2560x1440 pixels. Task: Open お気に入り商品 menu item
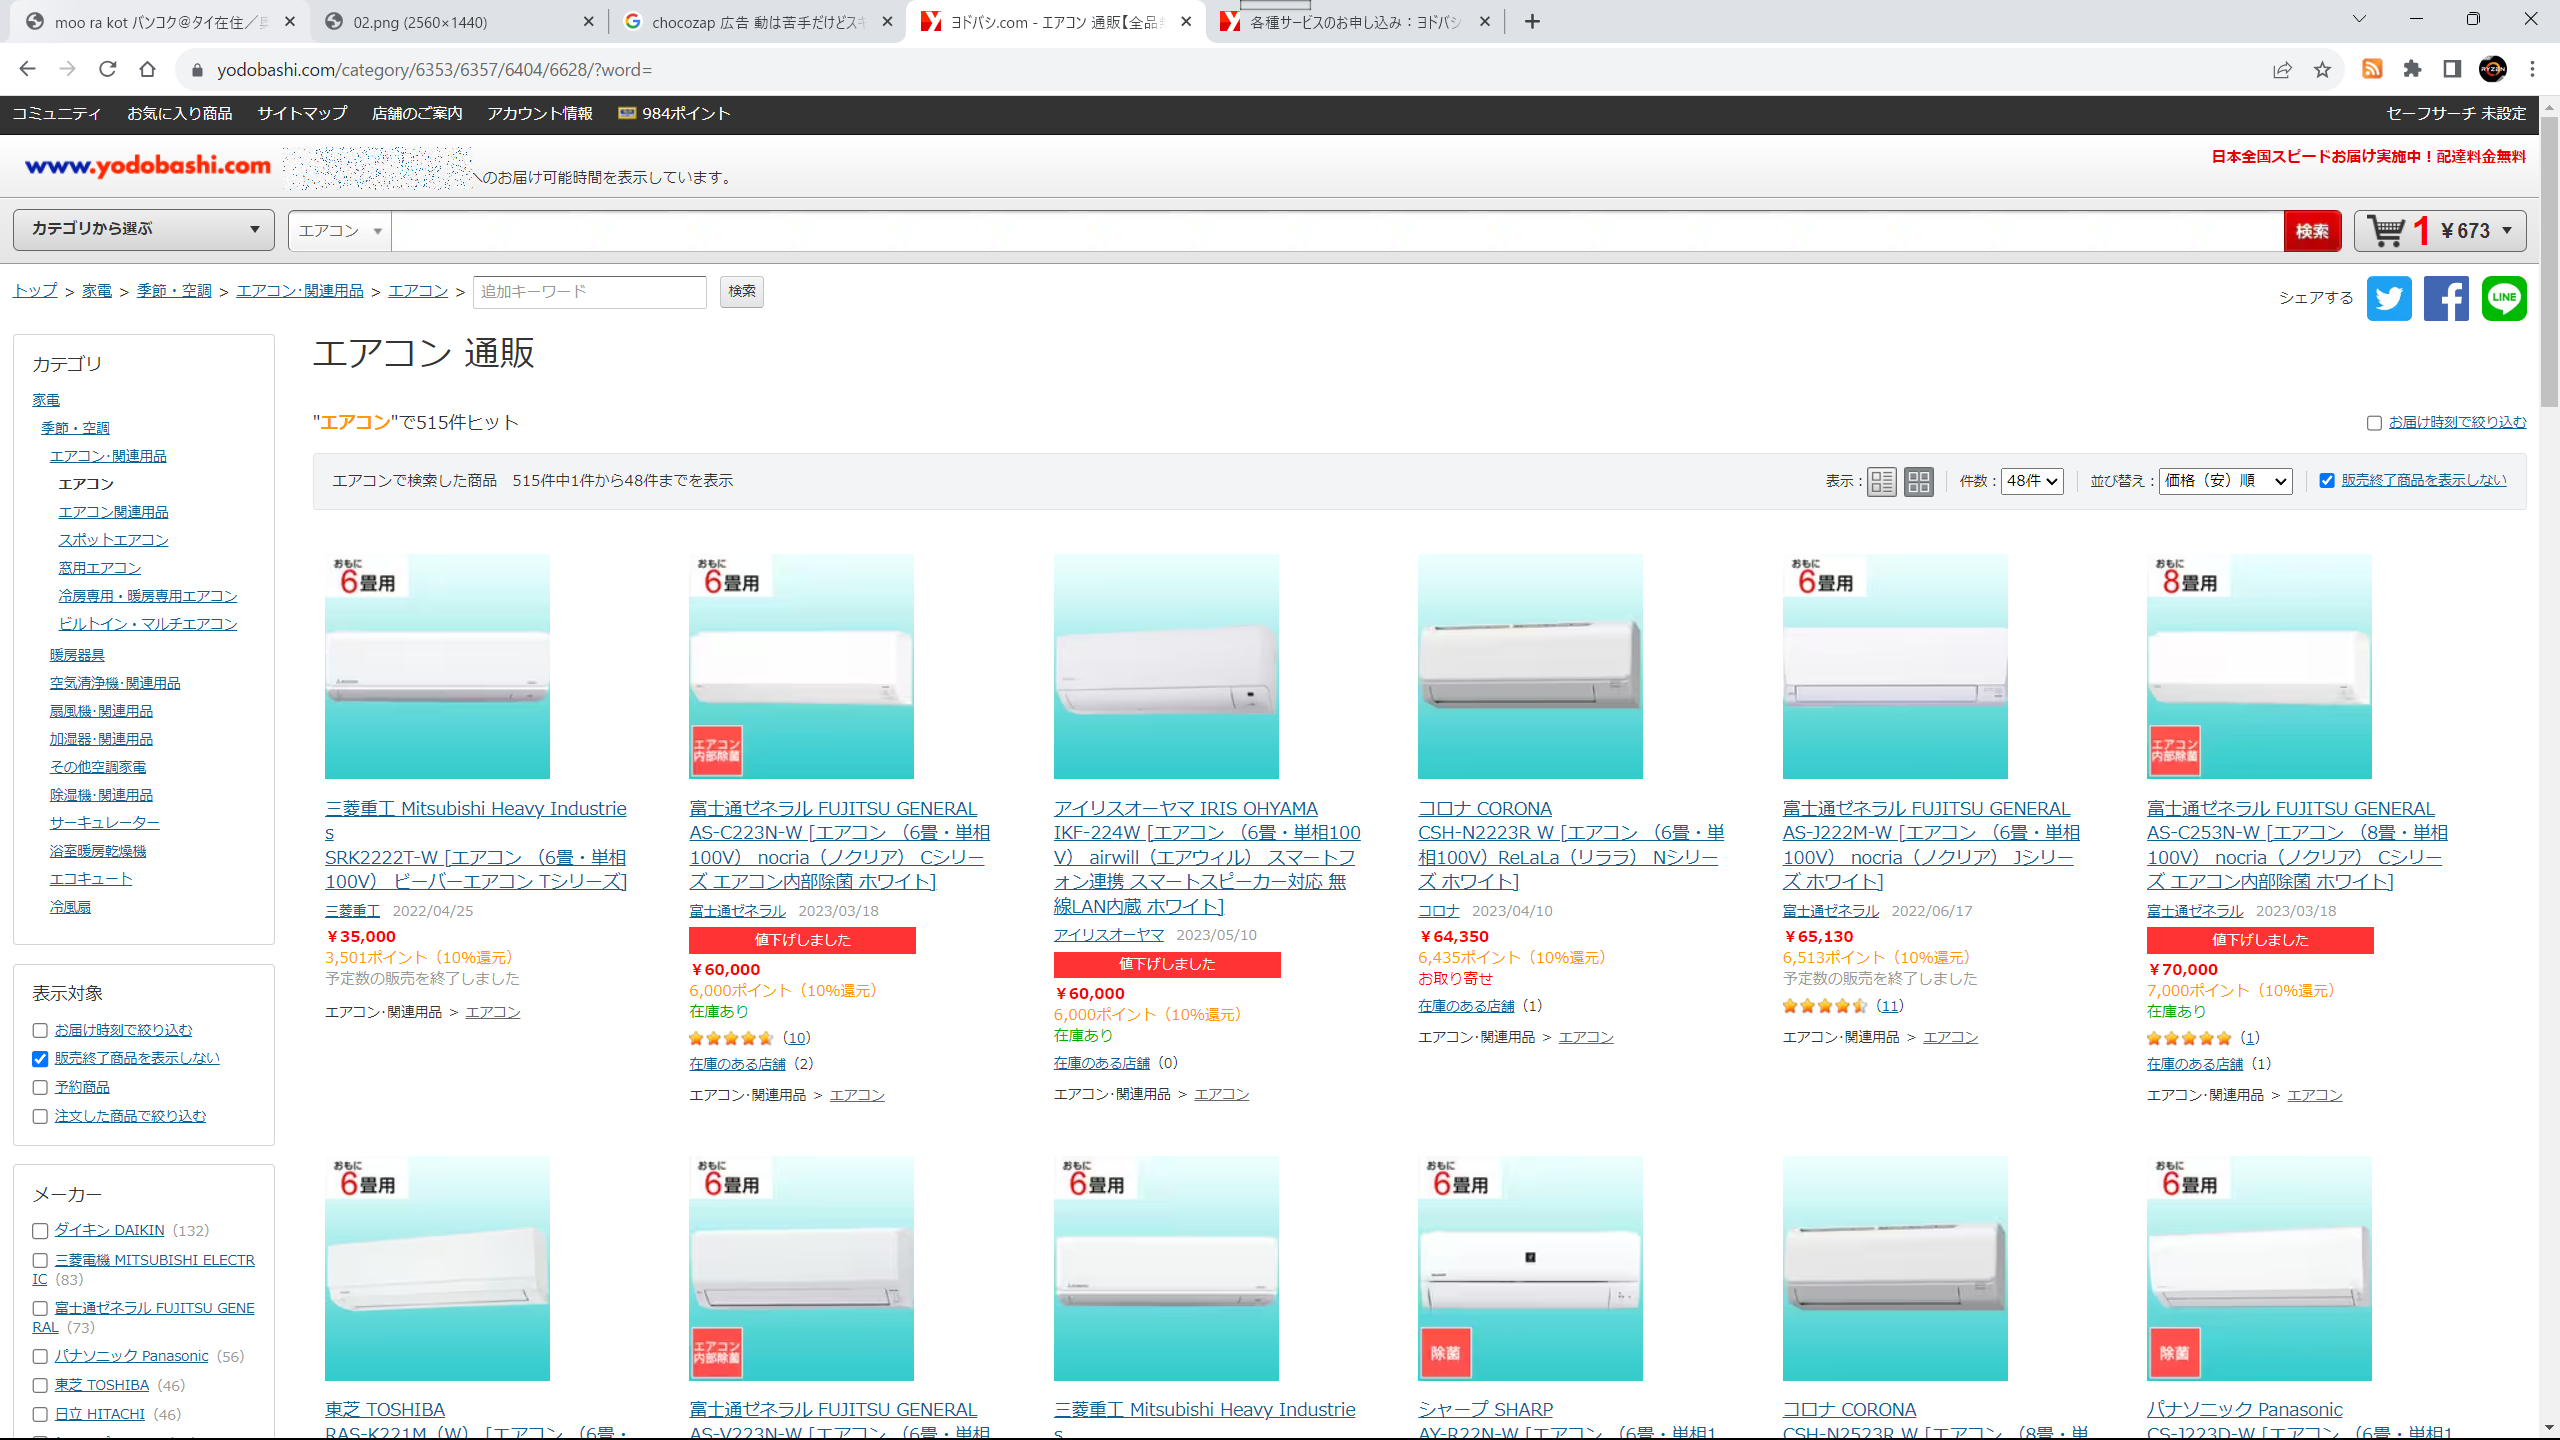tap(180, 114)
